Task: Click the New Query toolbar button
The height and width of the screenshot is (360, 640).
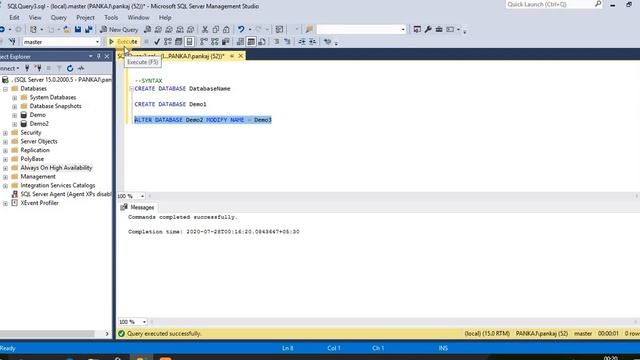Action: (x=119, y=29)
